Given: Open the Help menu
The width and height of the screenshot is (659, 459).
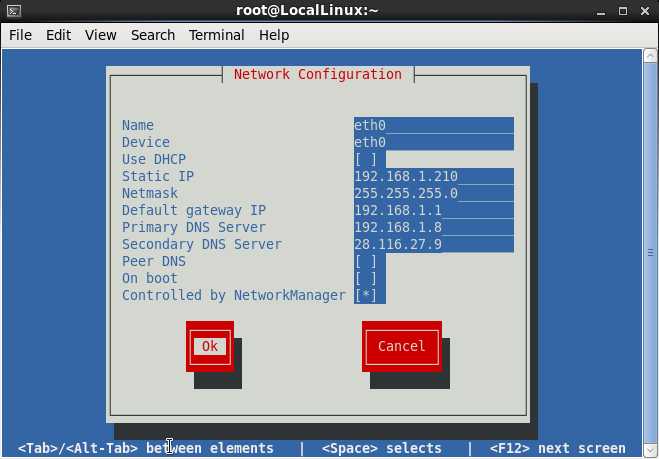Looking at the screenshot, I should 274,35.
